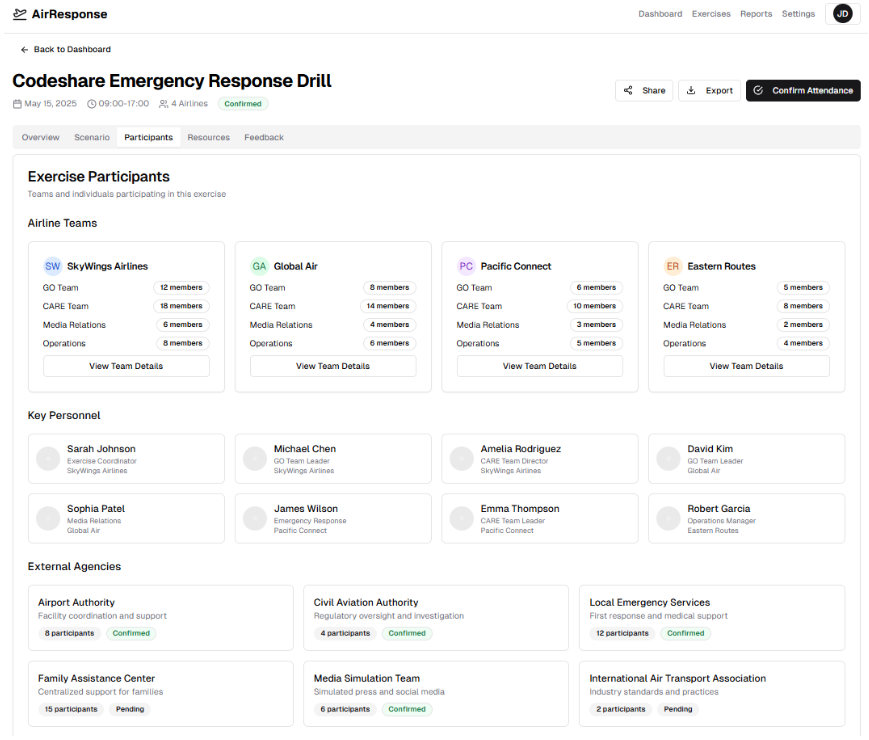Click the 12 participants badge for Local Emergency Services

point(622,634)
